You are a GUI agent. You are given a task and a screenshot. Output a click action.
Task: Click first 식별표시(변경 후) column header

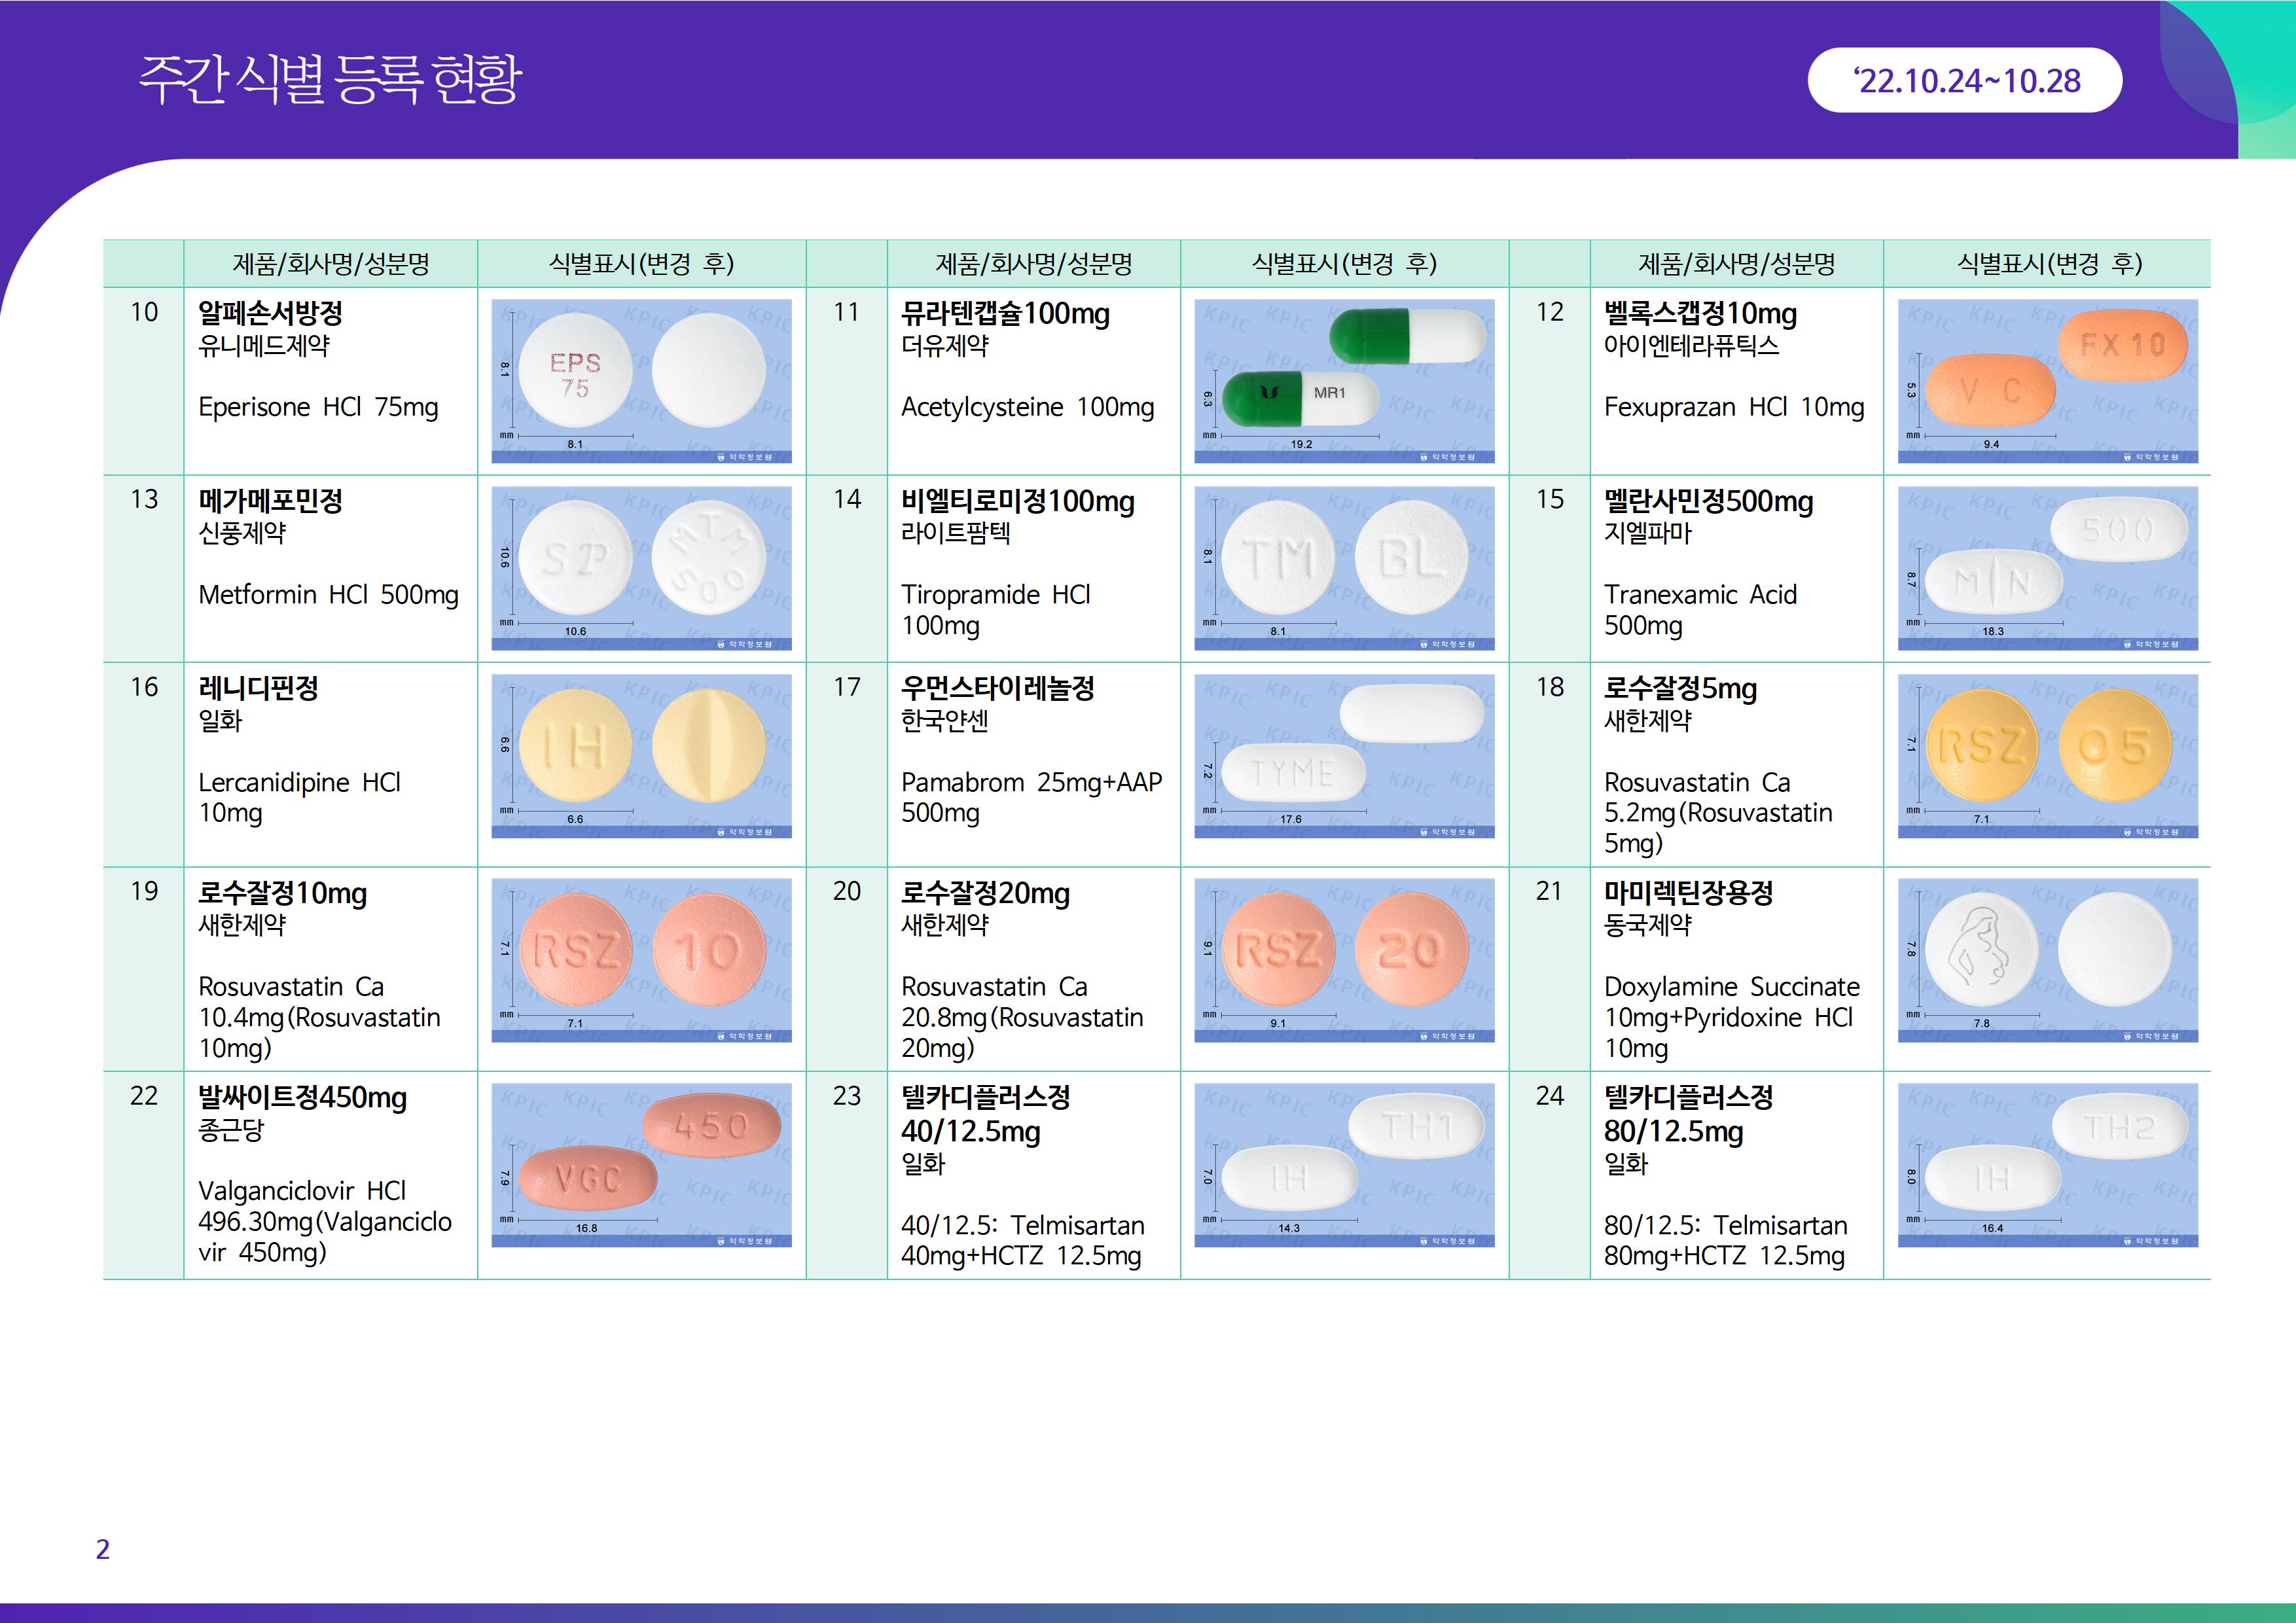641,264
